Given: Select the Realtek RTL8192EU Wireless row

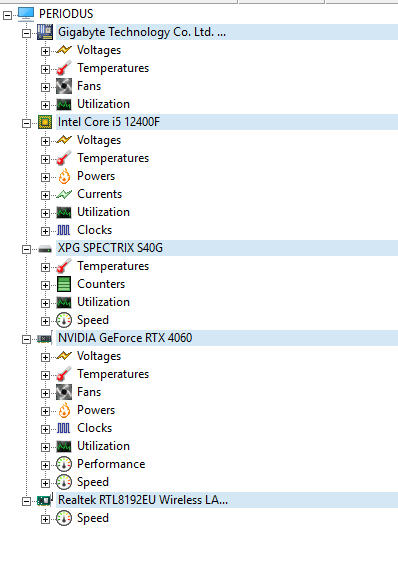Looking at the screenshot, I should (227, 500).
